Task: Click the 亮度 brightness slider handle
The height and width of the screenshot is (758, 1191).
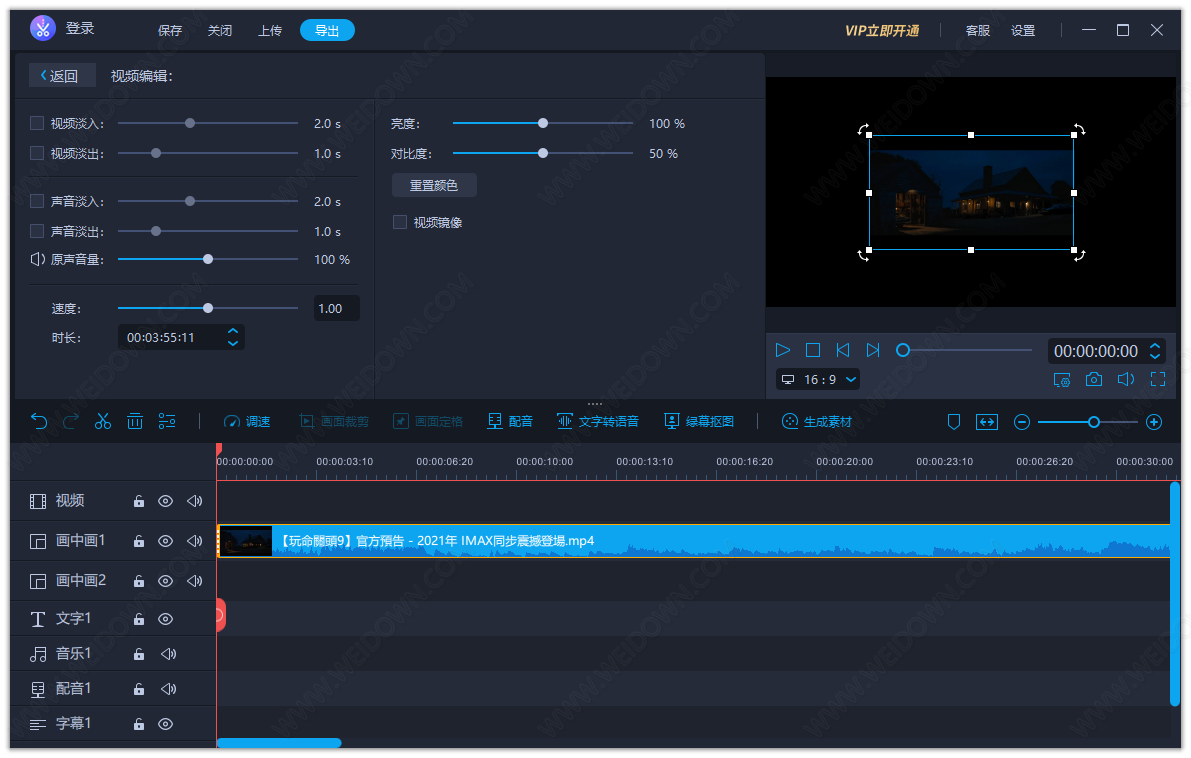Action: click(543, 124)
